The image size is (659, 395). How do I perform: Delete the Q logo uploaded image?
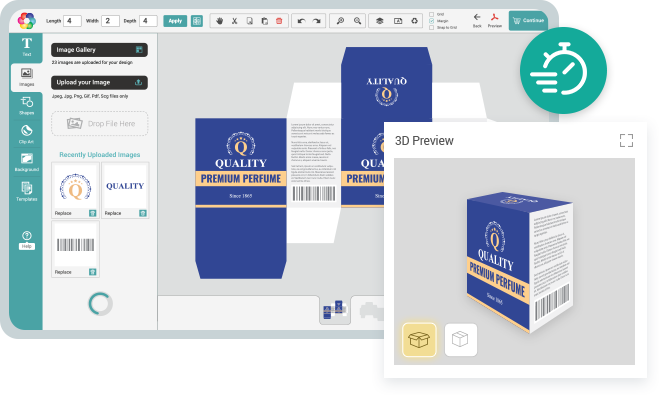pos(92,213)
